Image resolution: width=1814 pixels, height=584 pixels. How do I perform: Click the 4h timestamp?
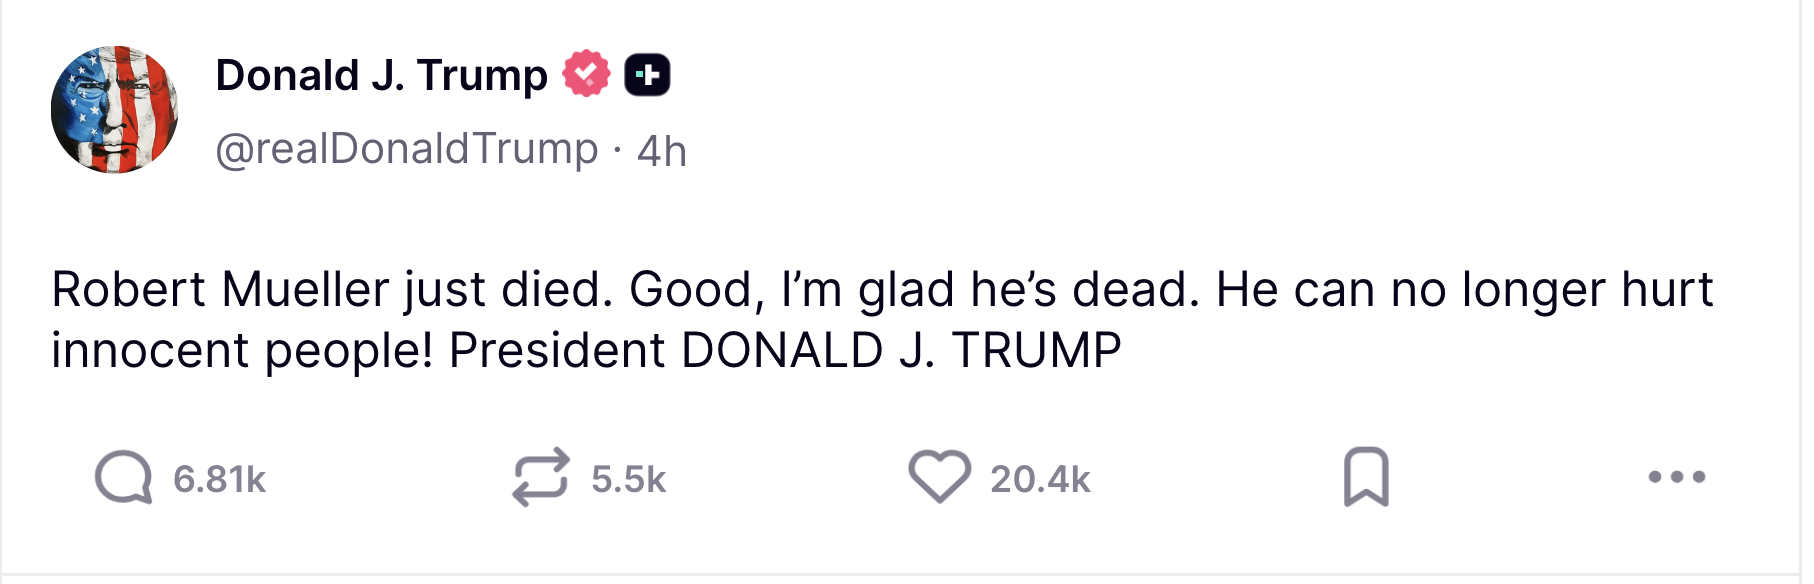pos(661,151)
